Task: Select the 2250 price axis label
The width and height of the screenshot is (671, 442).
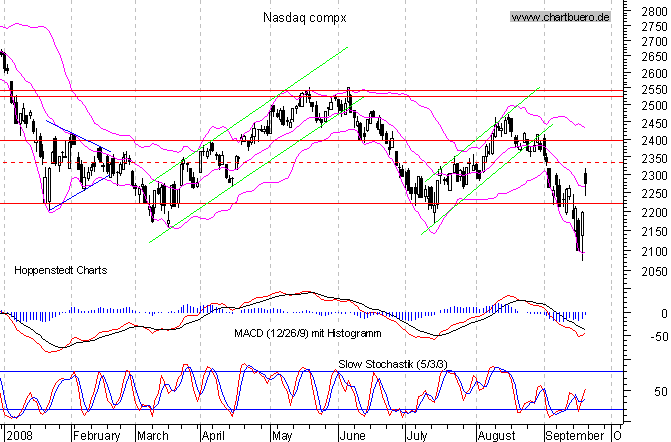Action: pos(655,194)
